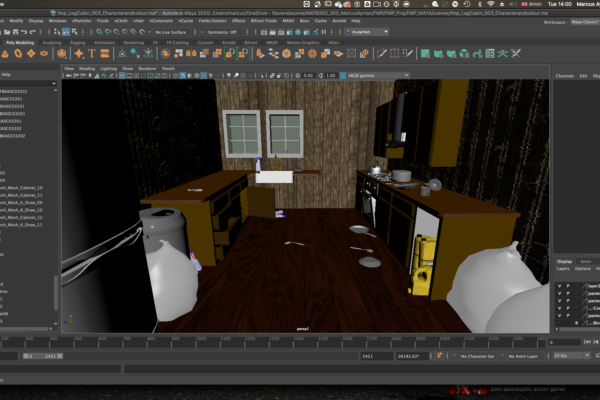Switch to the Sculpting shelf tab
Viewport: 600px width, 400px height.
click(x=52, y=42)
